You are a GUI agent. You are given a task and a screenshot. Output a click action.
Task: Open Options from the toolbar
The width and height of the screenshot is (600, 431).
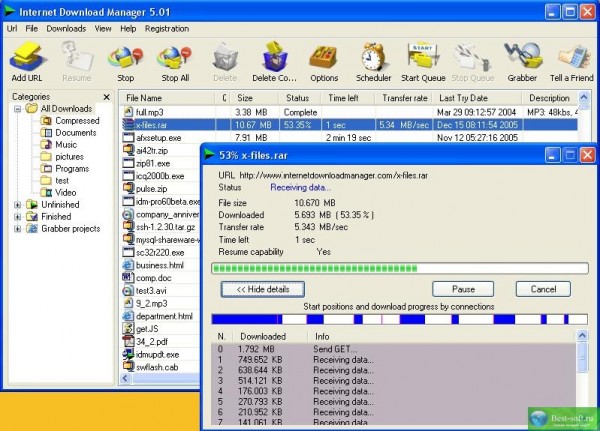pyautogui.click(x=323, y=61)
